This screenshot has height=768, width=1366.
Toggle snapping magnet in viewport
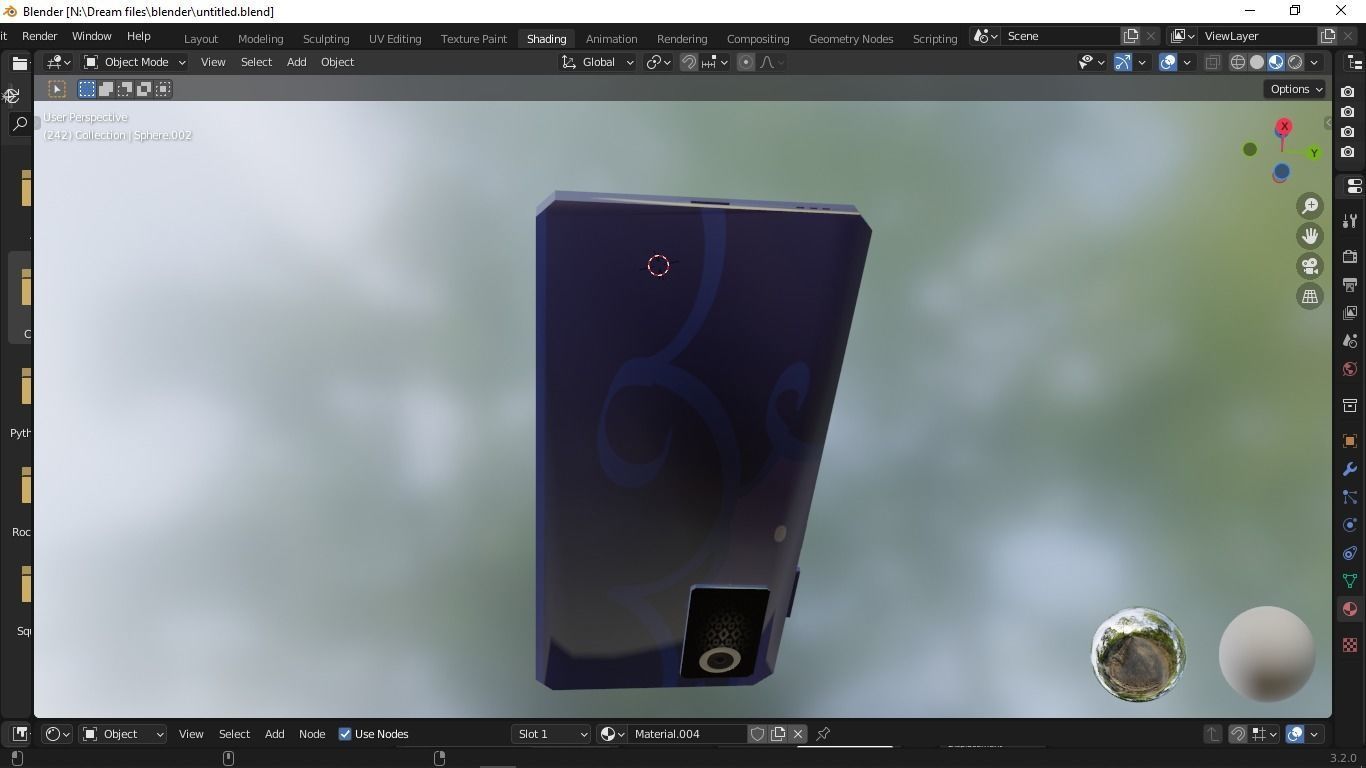click(689, 62)
